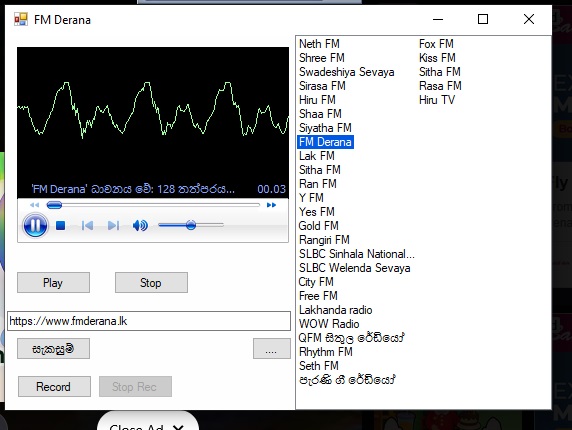Select Hiru FM from station list
572x430 pixels.
(x=317, y=100)
